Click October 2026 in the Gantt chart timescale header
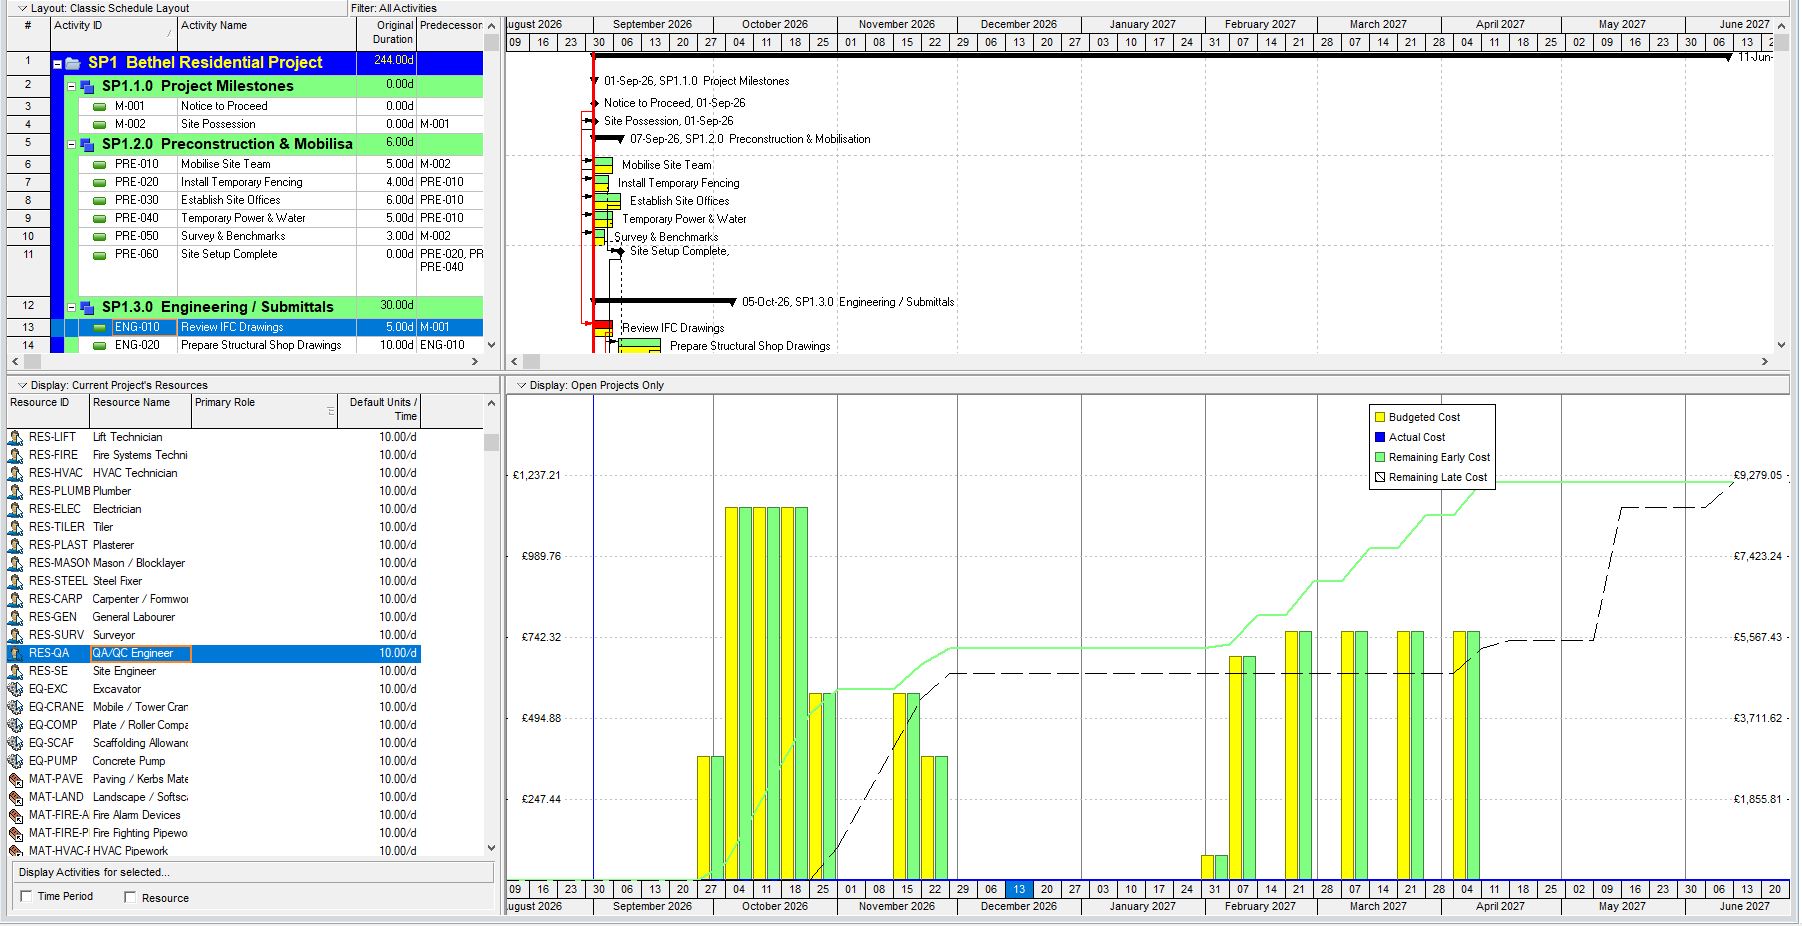This screenshot has width=1802, height=926. [x=775, y=24]
